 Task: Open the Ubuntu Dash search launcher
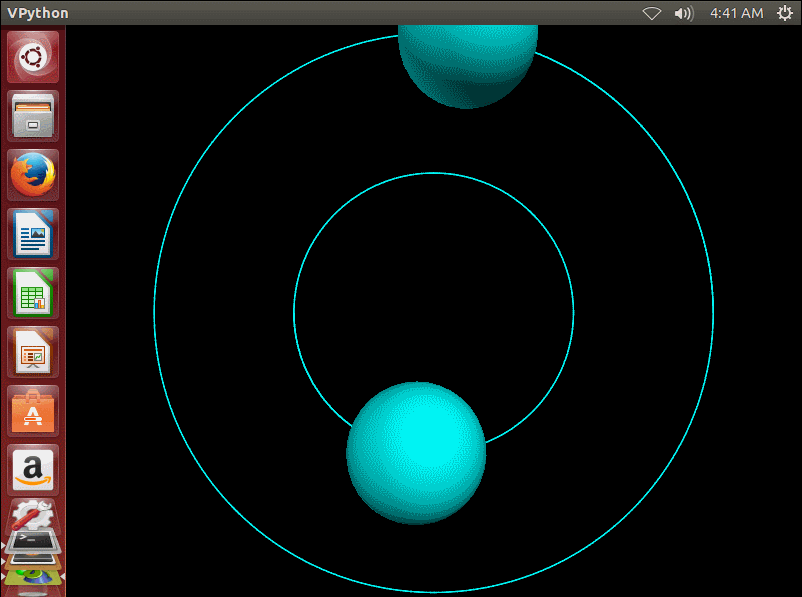click(33, 57)
